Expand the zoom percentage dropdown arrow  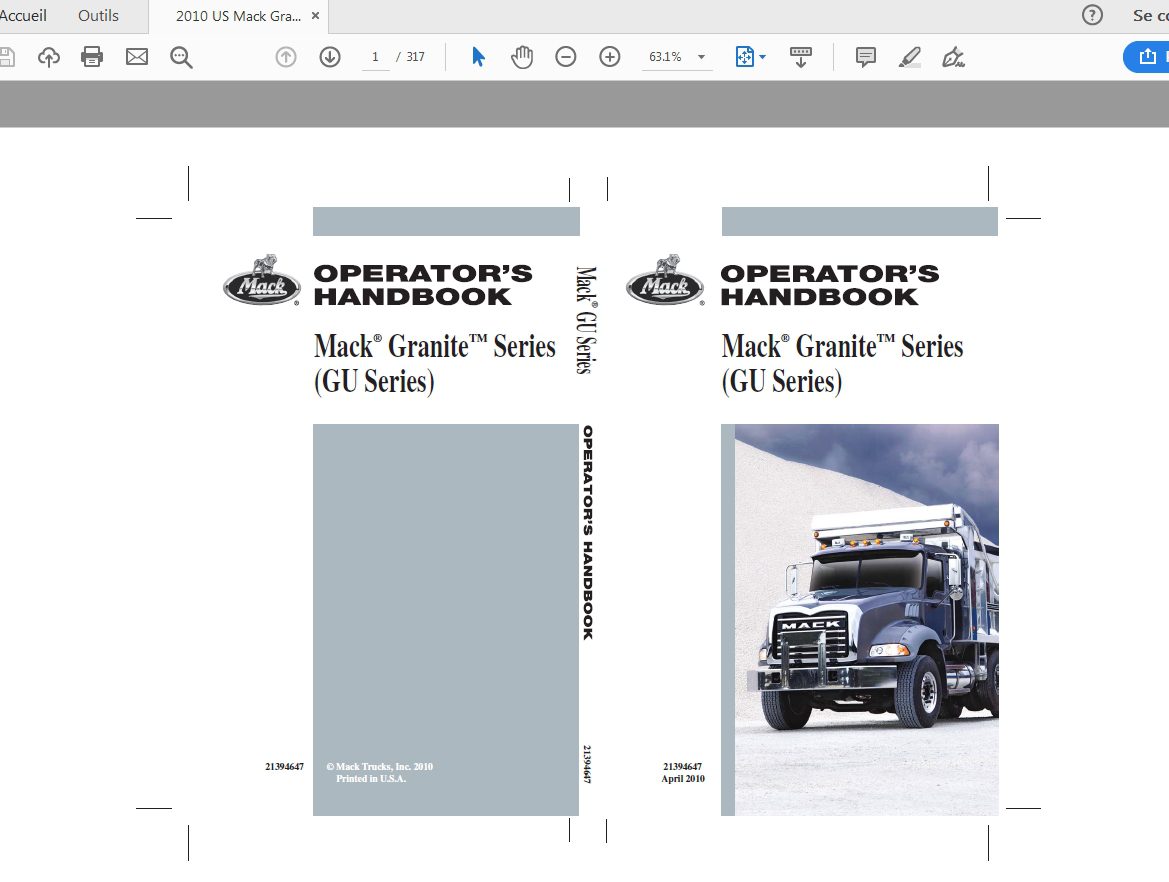701,57
